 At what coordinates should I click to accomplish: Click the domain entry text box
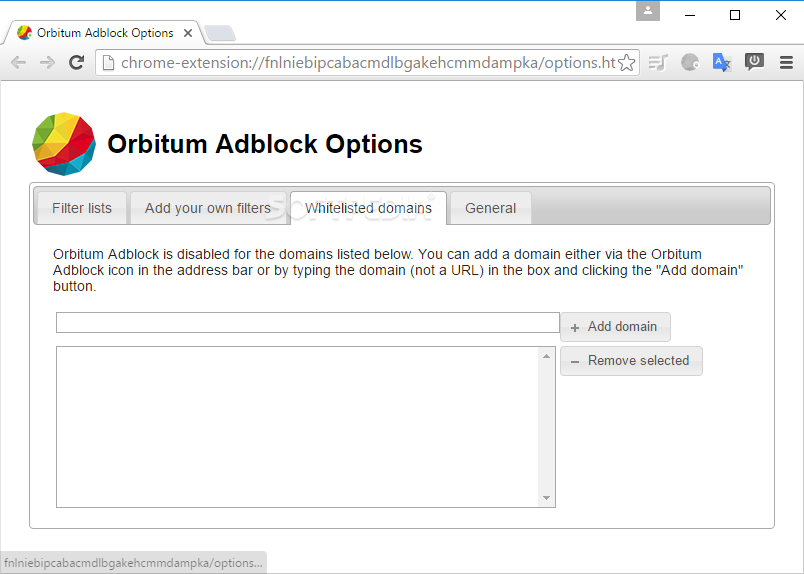point(308,323)
